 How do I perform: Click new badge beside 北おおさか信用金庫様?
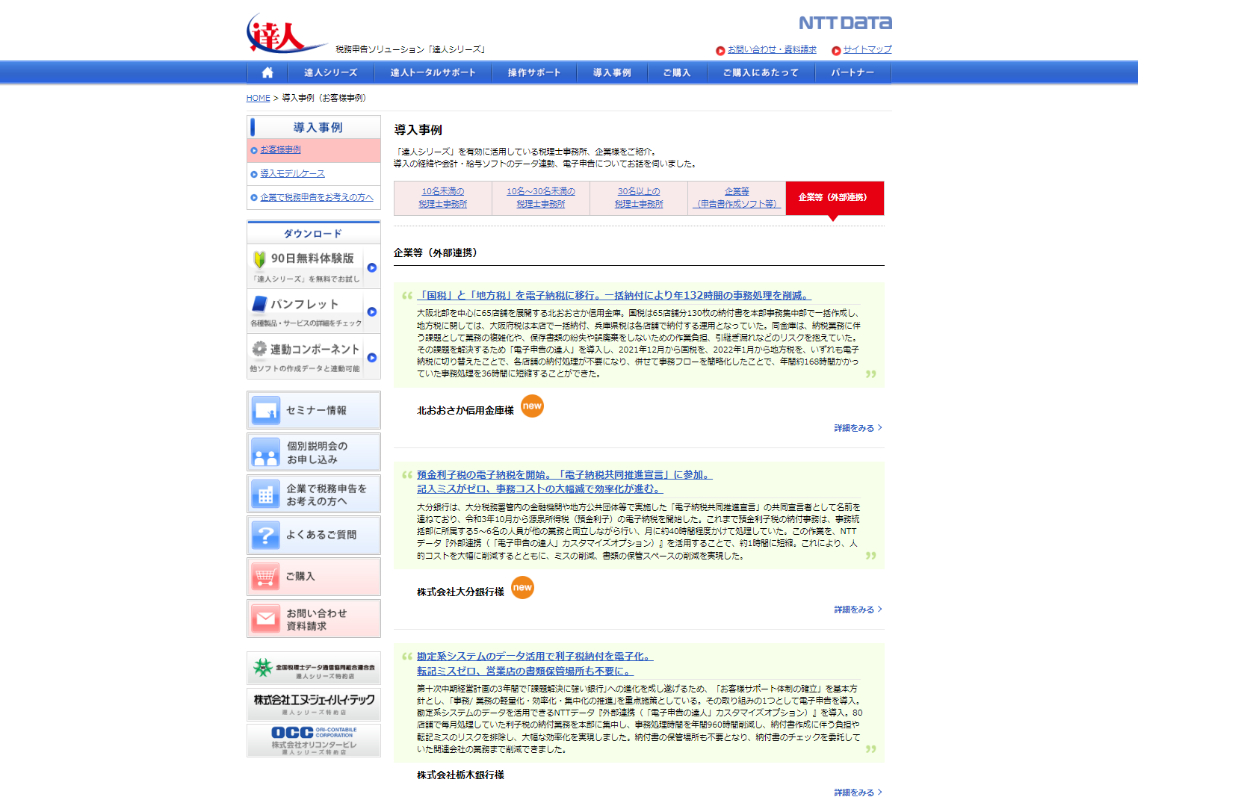pos(533,406)
